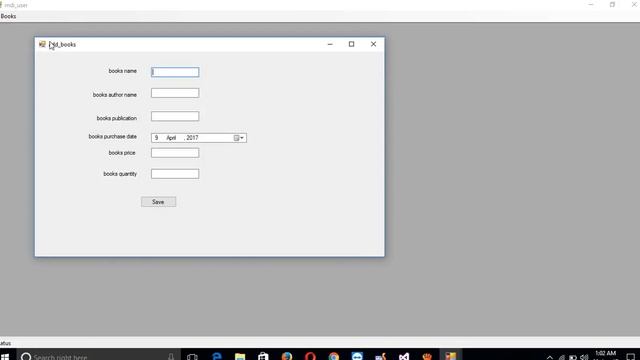Switch to the running mdi_user app taskbar icon
The height and width of the screenshot is (360, 640).
(451, 356)
